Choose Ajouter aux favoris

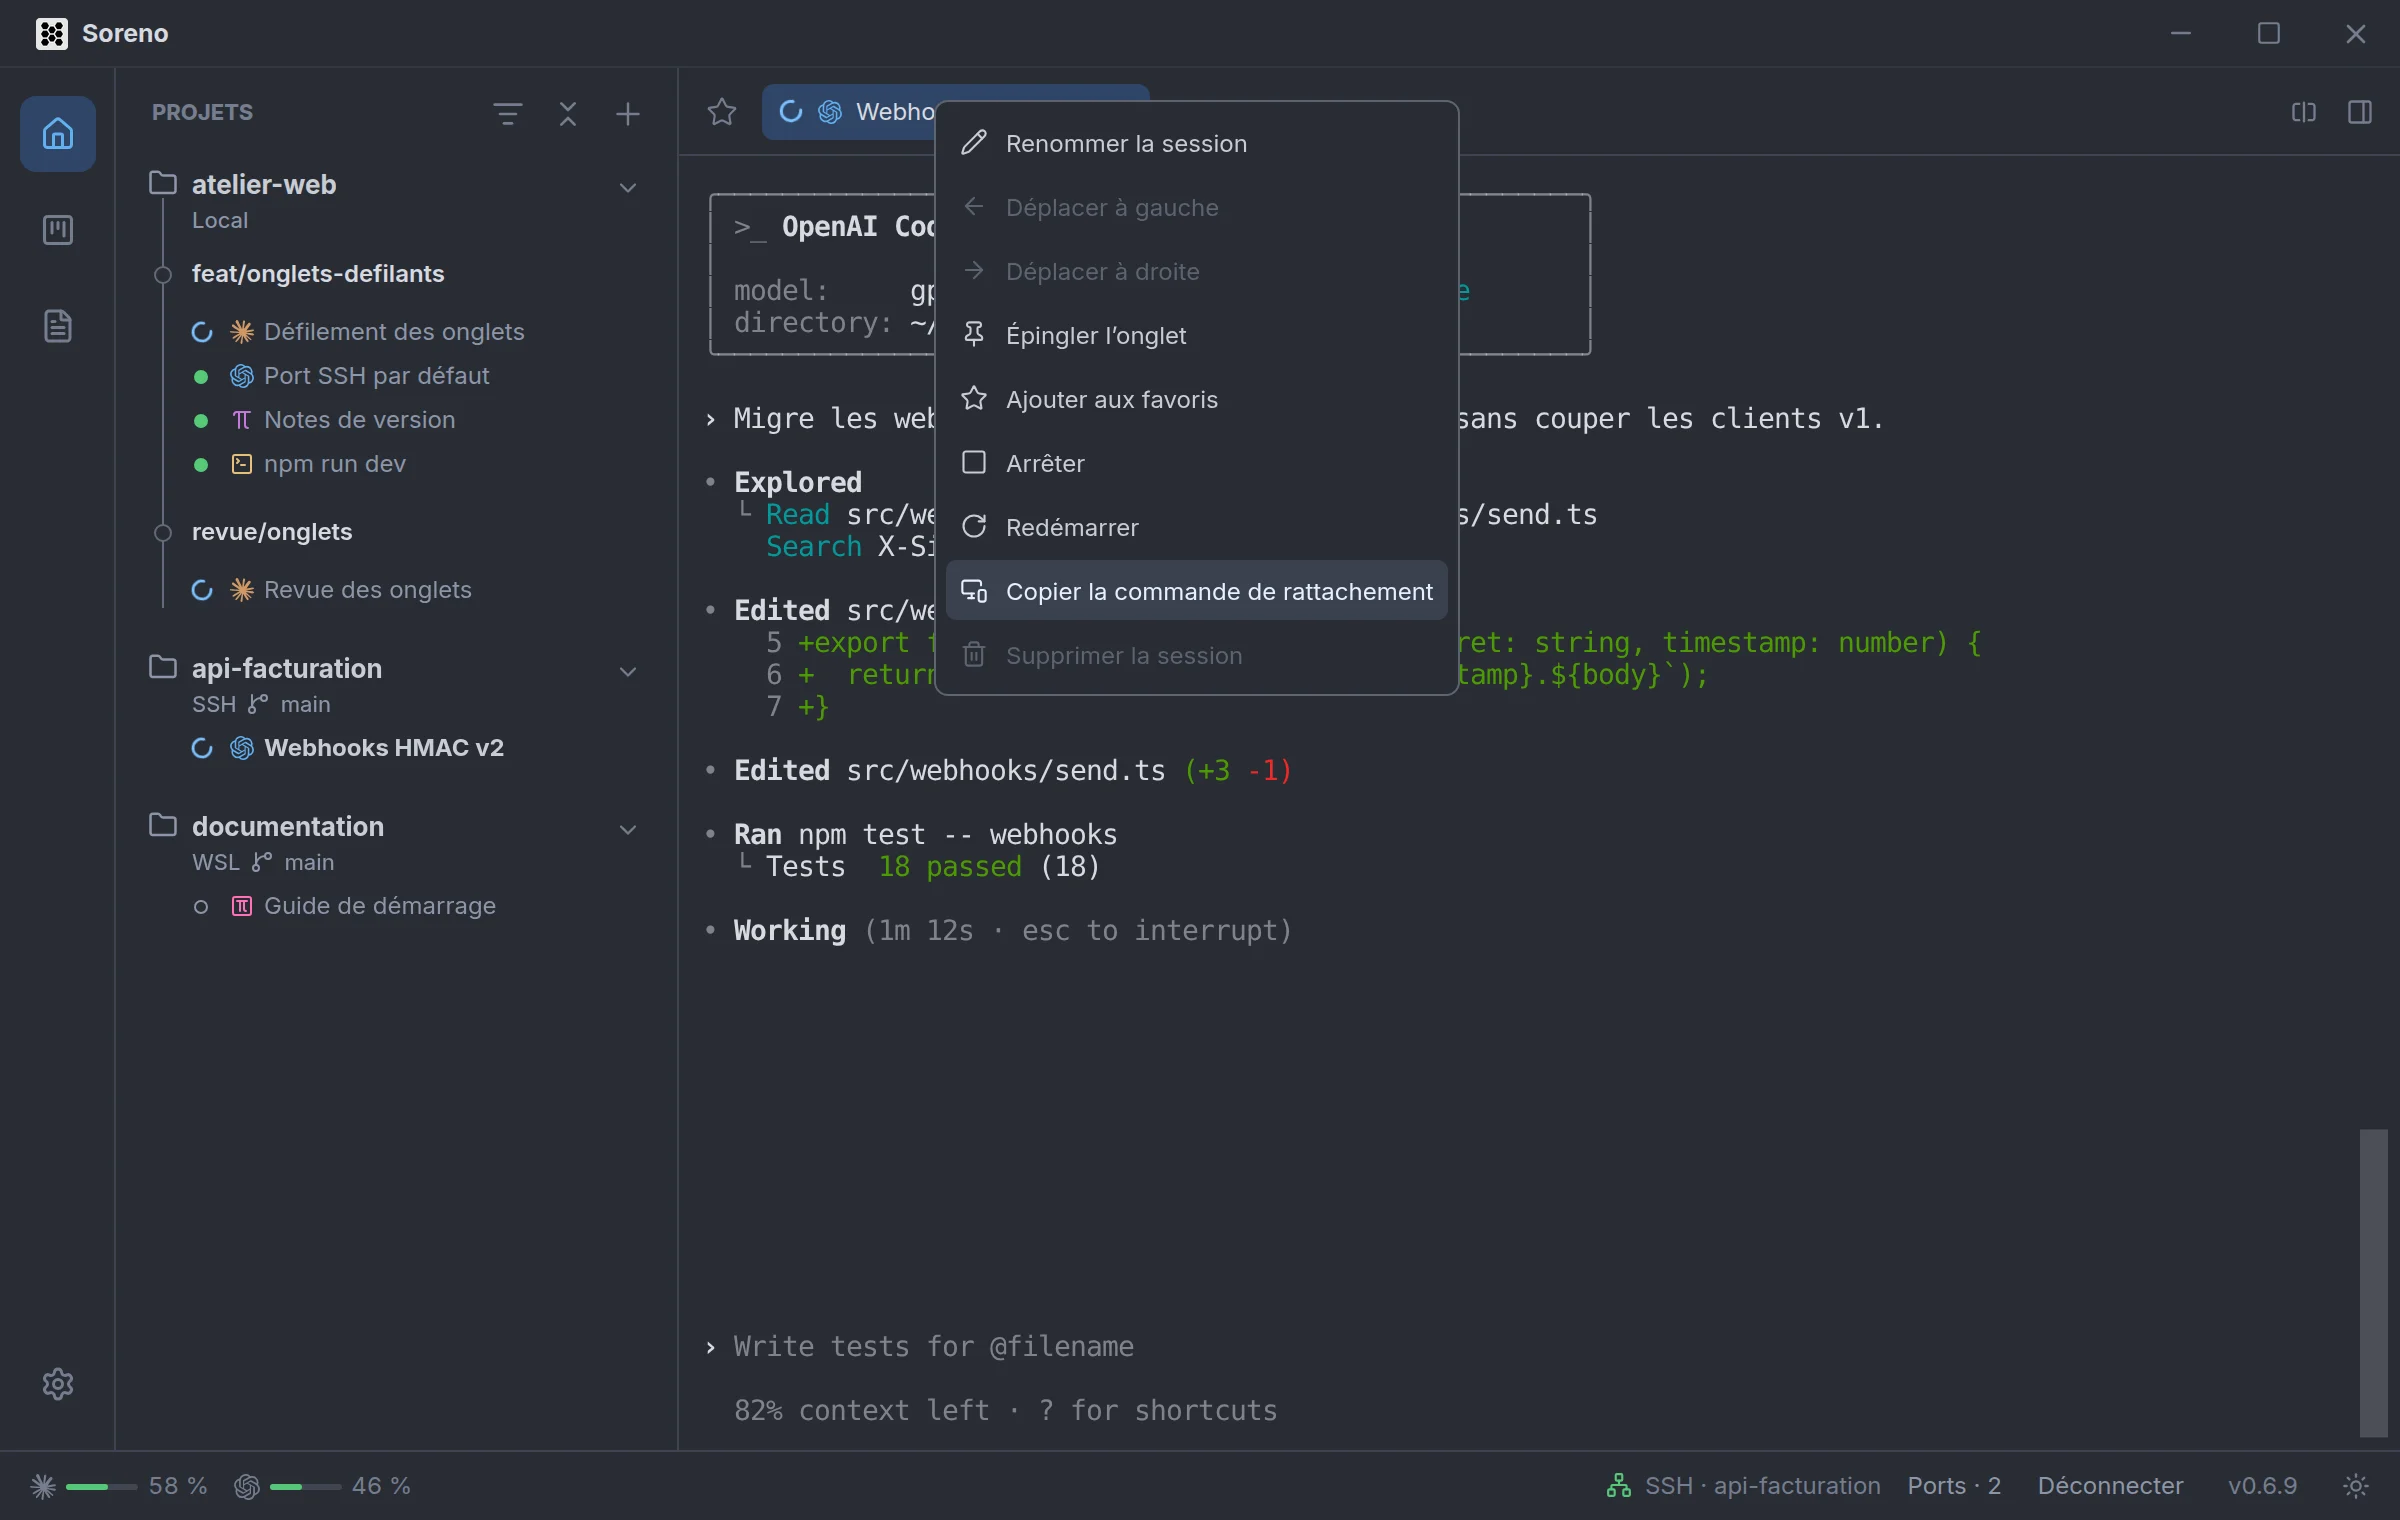pyautogui.click(x=1197, y=400)
